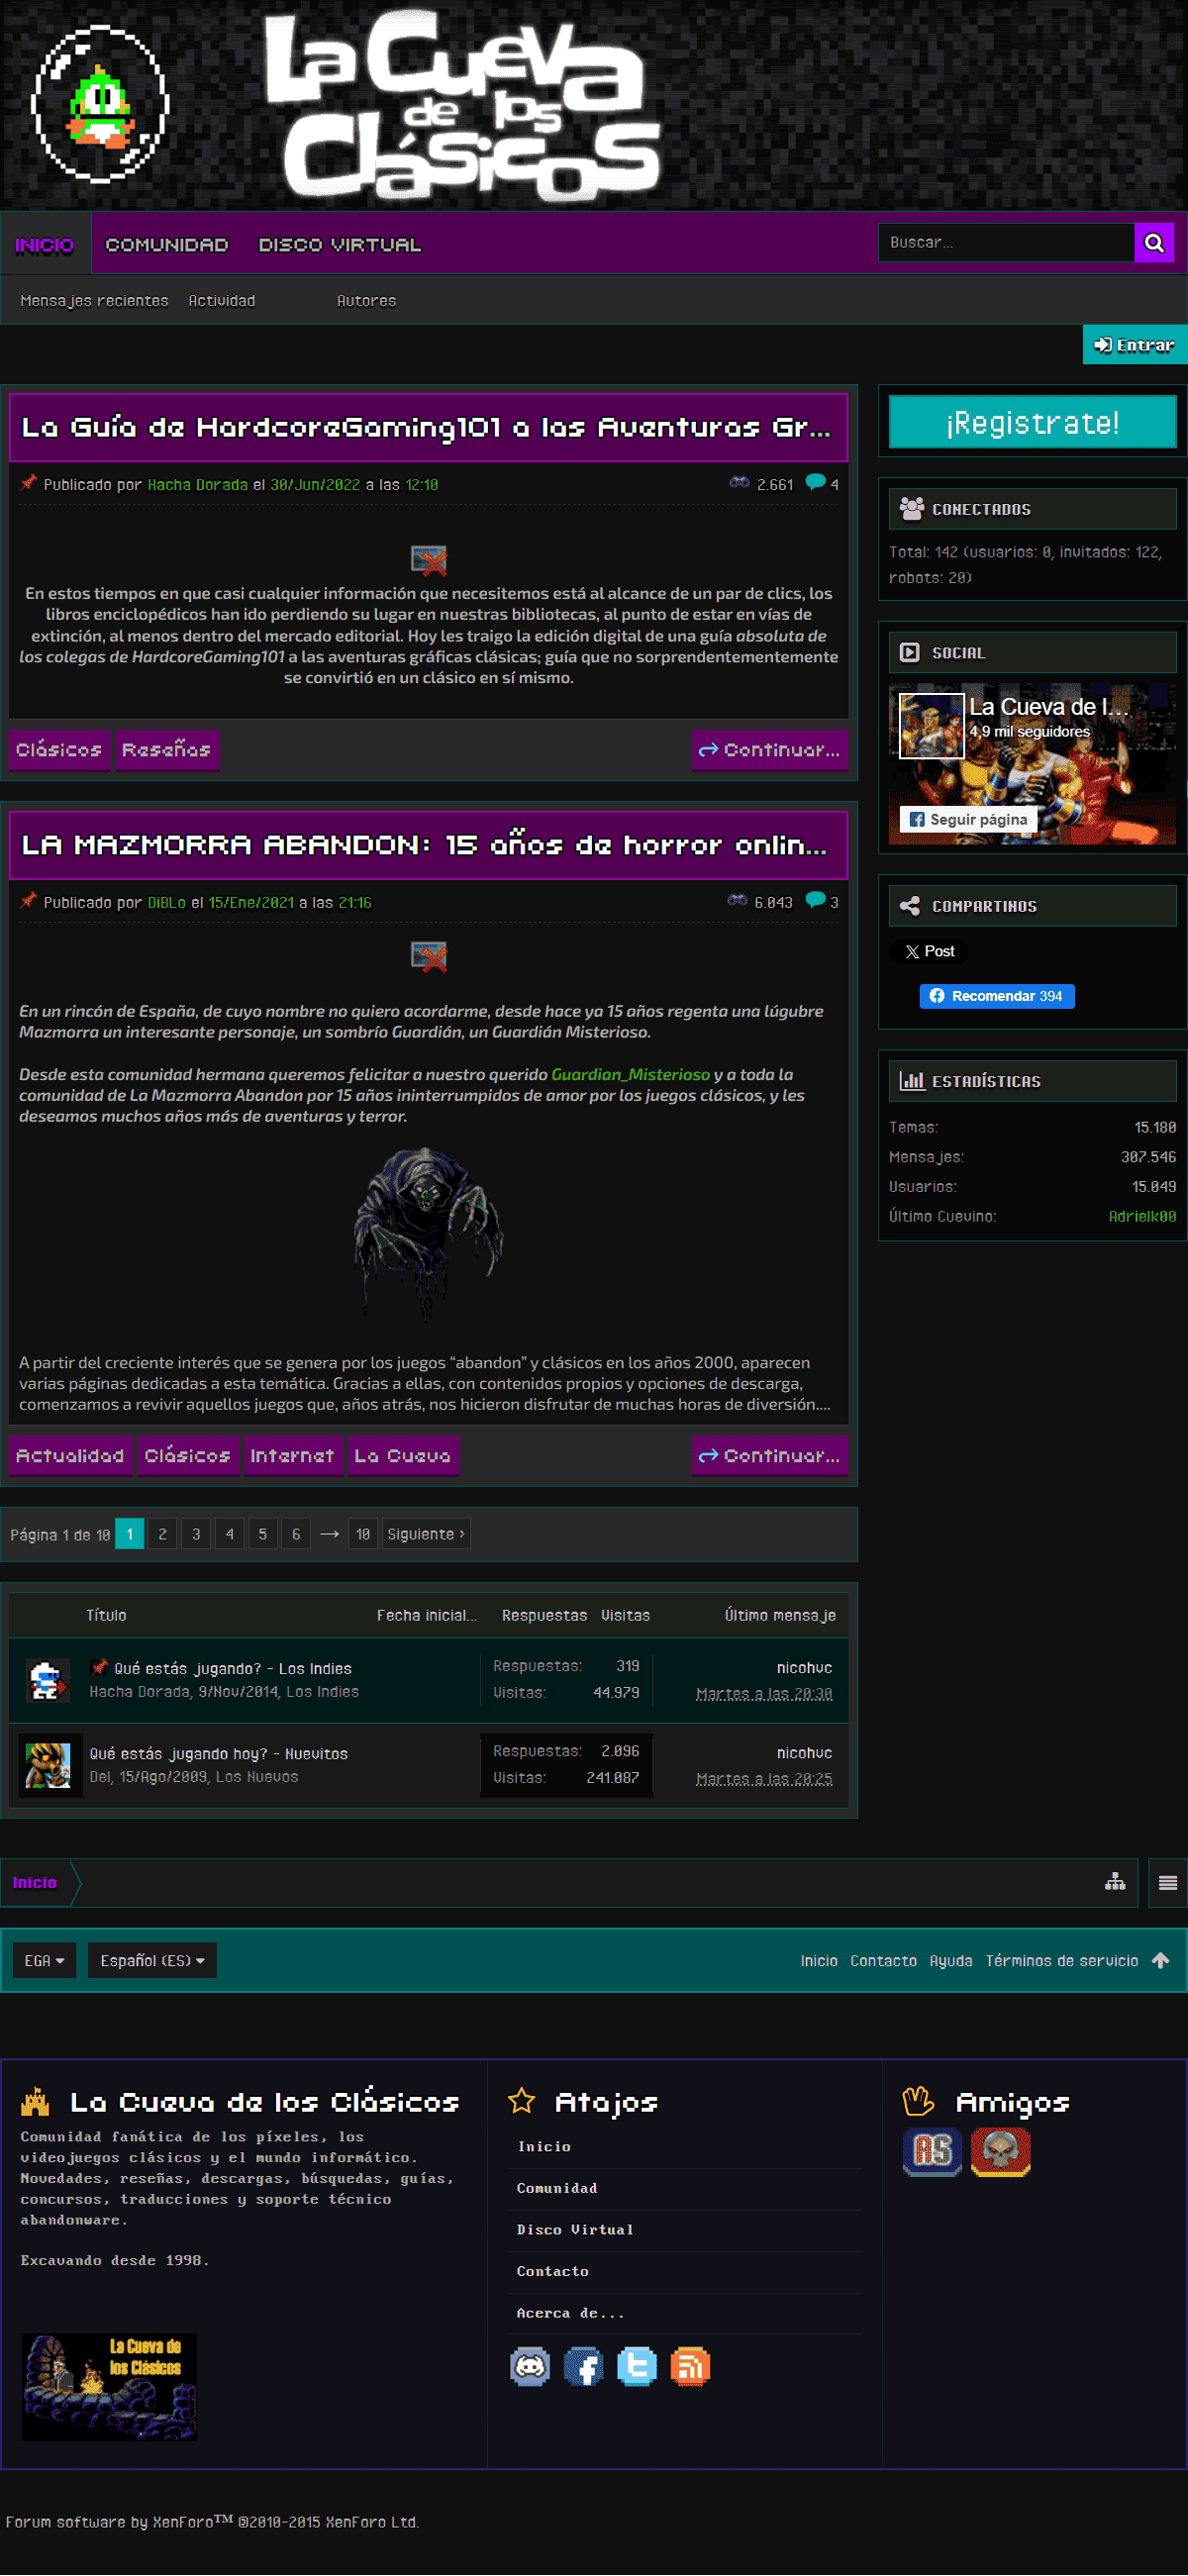Viewport: 1188px width, 2576px height.
Task: Open the Guardian_Misterioso user link
Action: tap(630, 1074)
